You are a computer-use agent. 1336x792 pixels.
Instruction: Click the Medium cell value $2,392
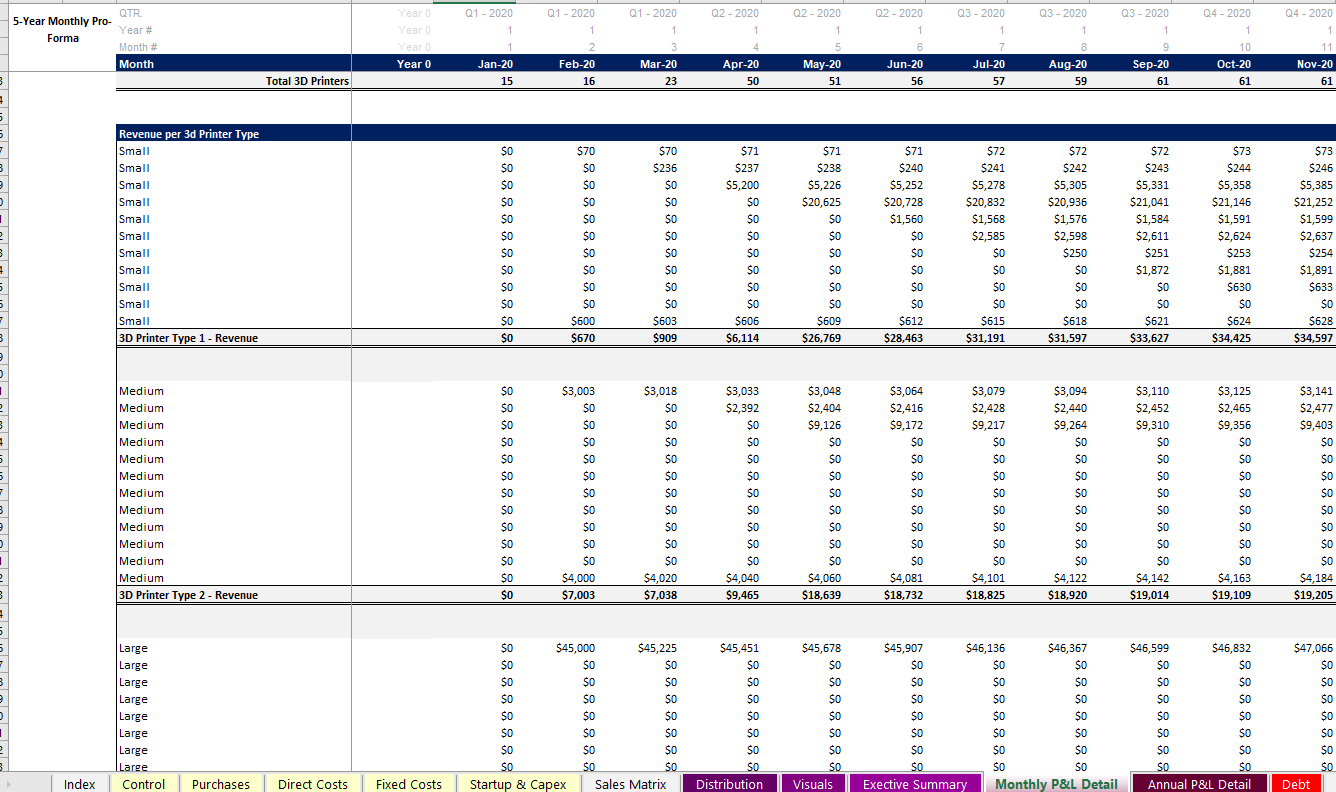click(x=743, y=408)
